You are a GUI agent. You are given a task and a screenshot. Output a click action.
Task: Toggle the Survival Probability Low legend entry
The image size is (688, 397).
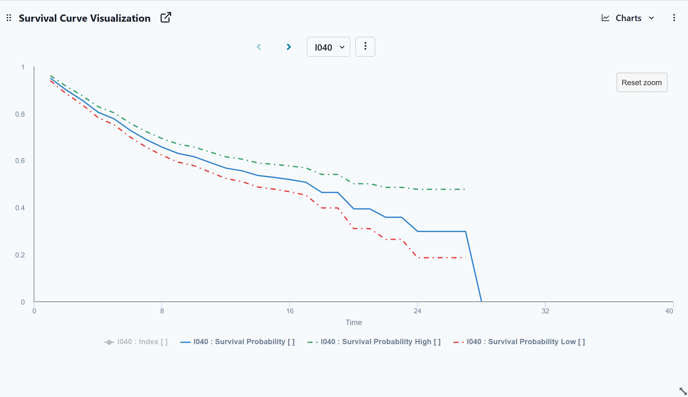click(520, 342)
